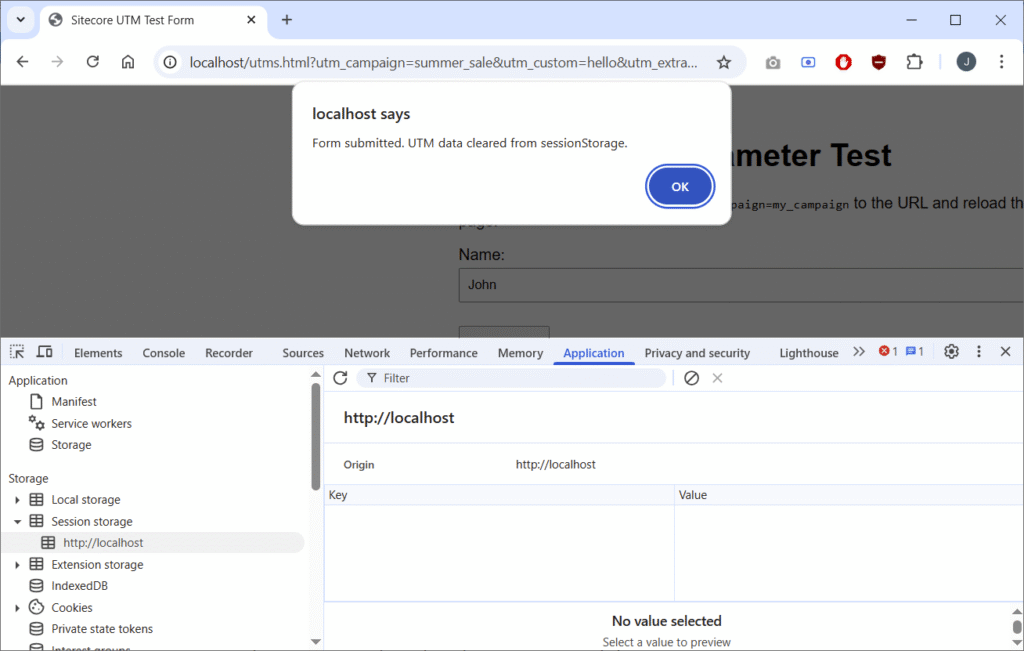Image resolution: width=1024 pixels, height=651 pixels.
Task: Switch to the Elements tab
Action: coord(98,353)
